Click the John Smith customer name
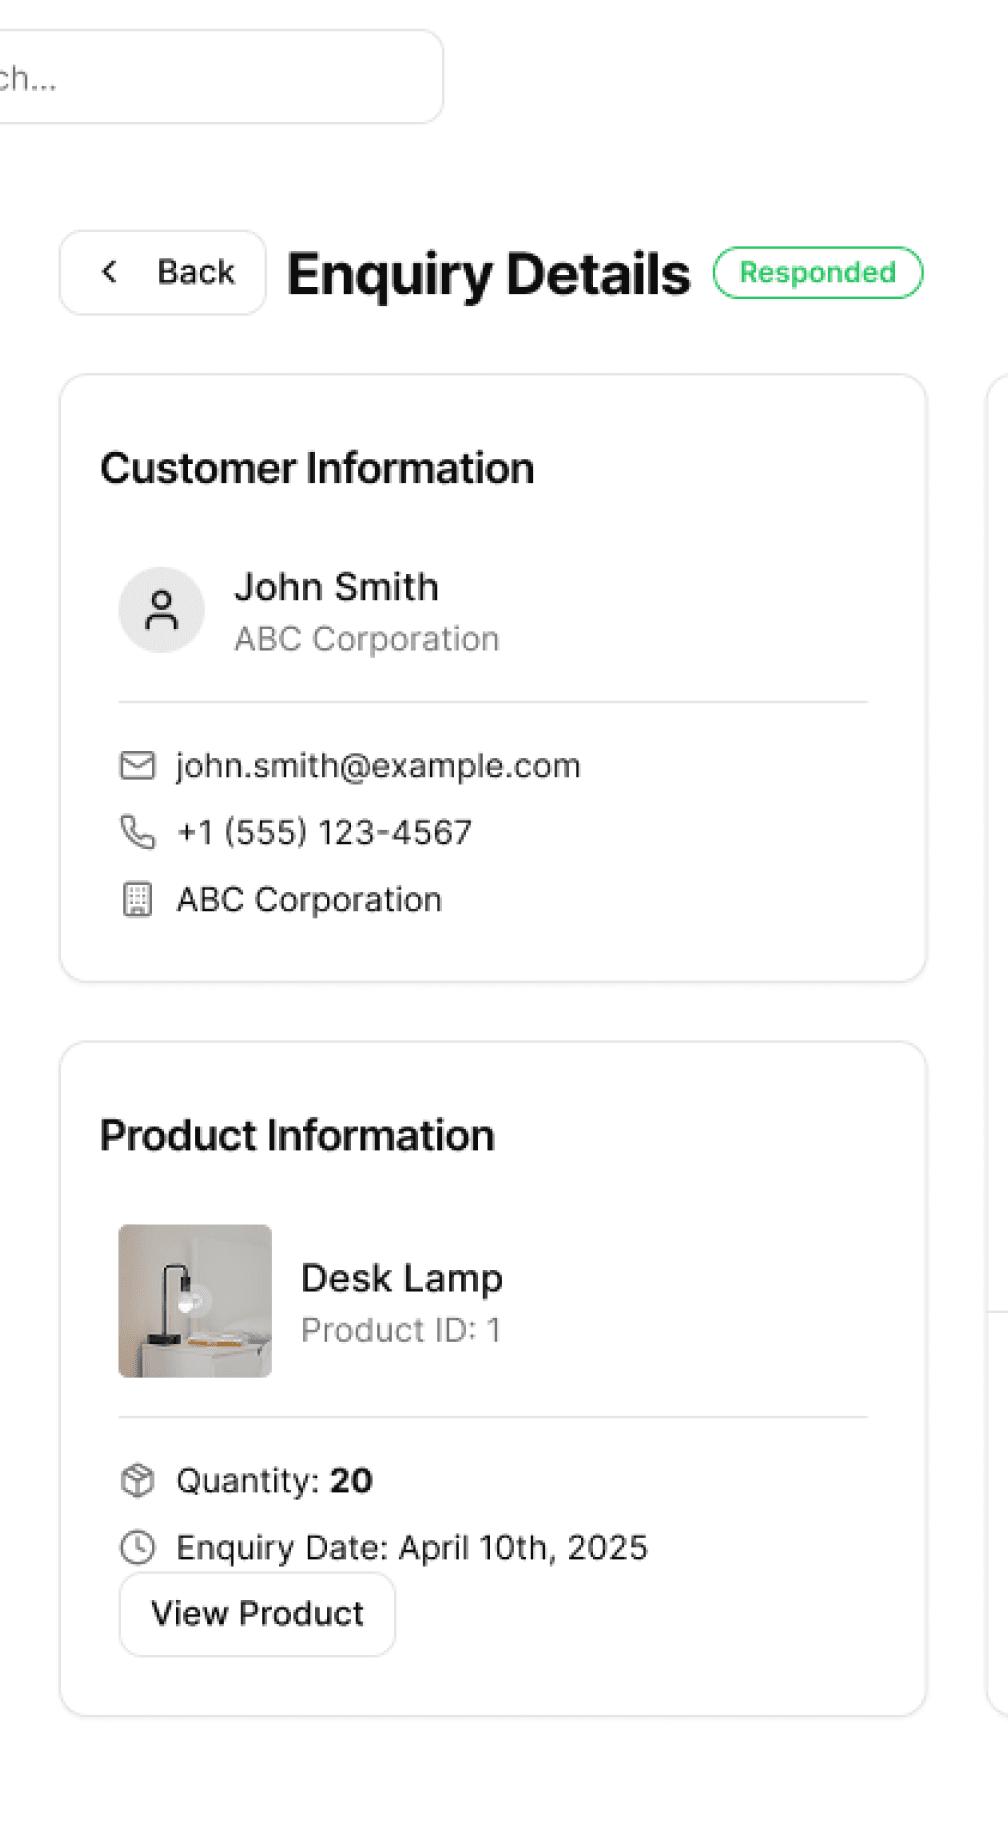This screenshot has width=1008, height=1824. tap(336, 587)
